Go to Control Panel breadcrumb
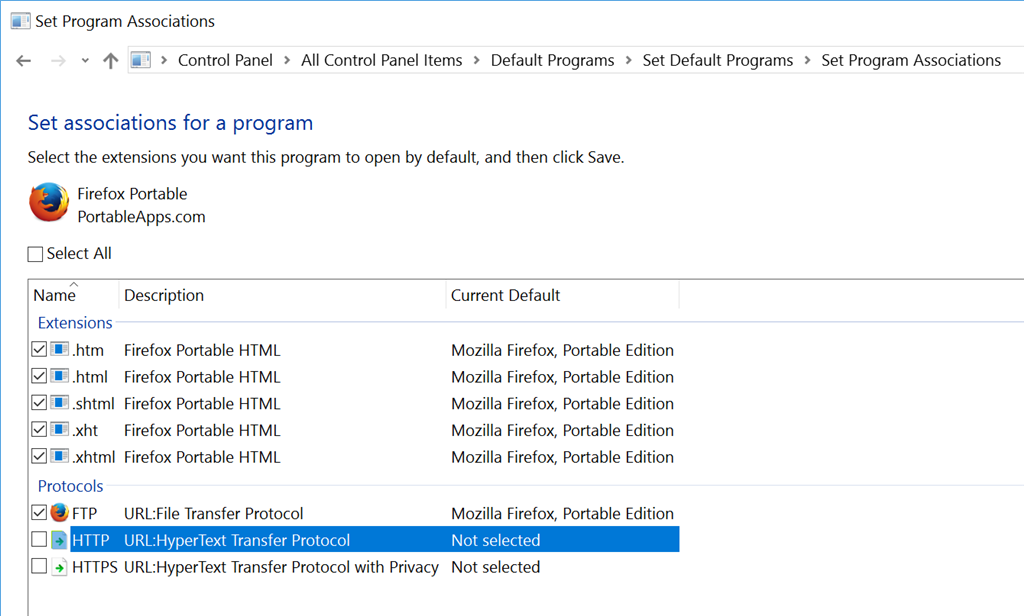This screenshot has width=1024, height=616. click(225, 61)
